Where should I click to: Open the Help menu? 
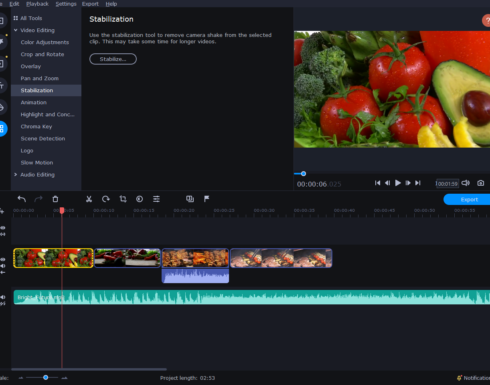[x=111, y=4]
